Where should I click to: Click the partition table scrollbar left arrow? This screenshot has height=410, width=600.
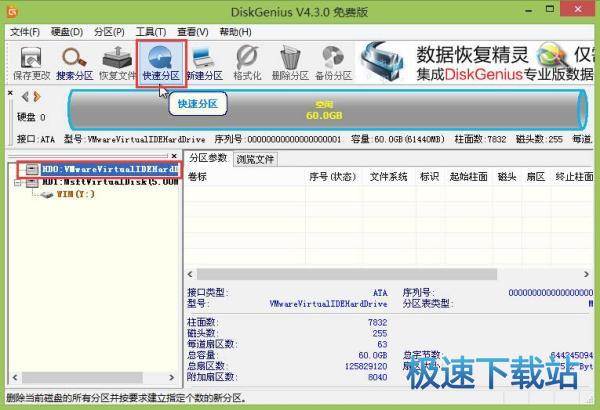191,274
